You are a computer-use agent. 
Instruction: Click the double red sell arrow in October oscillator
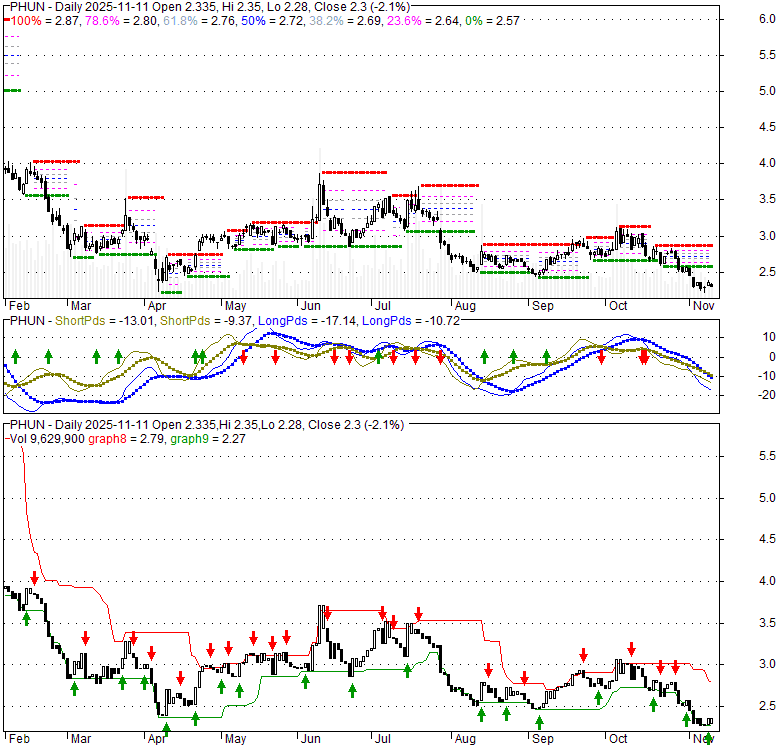click(644, 357)
